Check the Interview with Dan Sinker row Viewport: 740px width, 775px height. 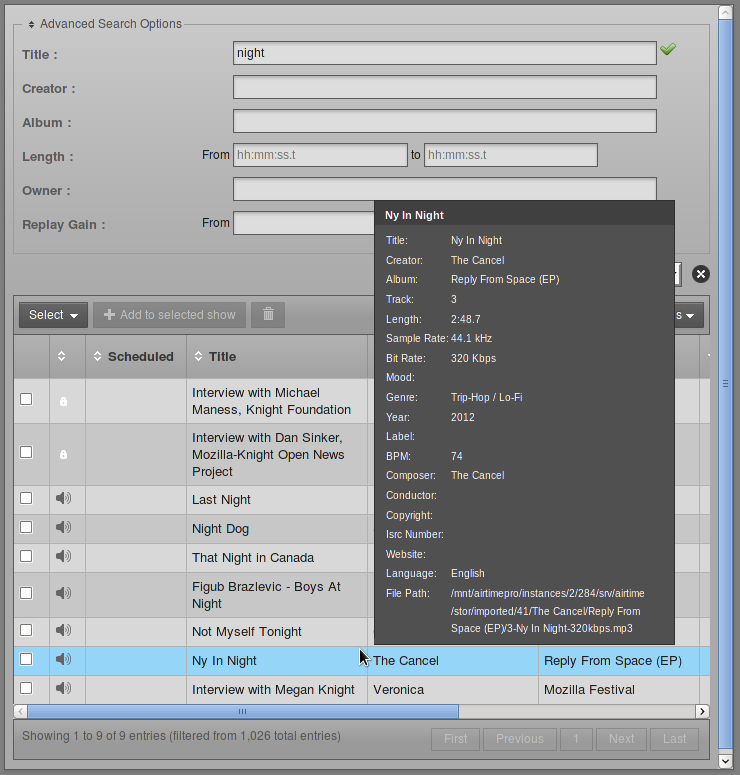[x=26, y=452]
